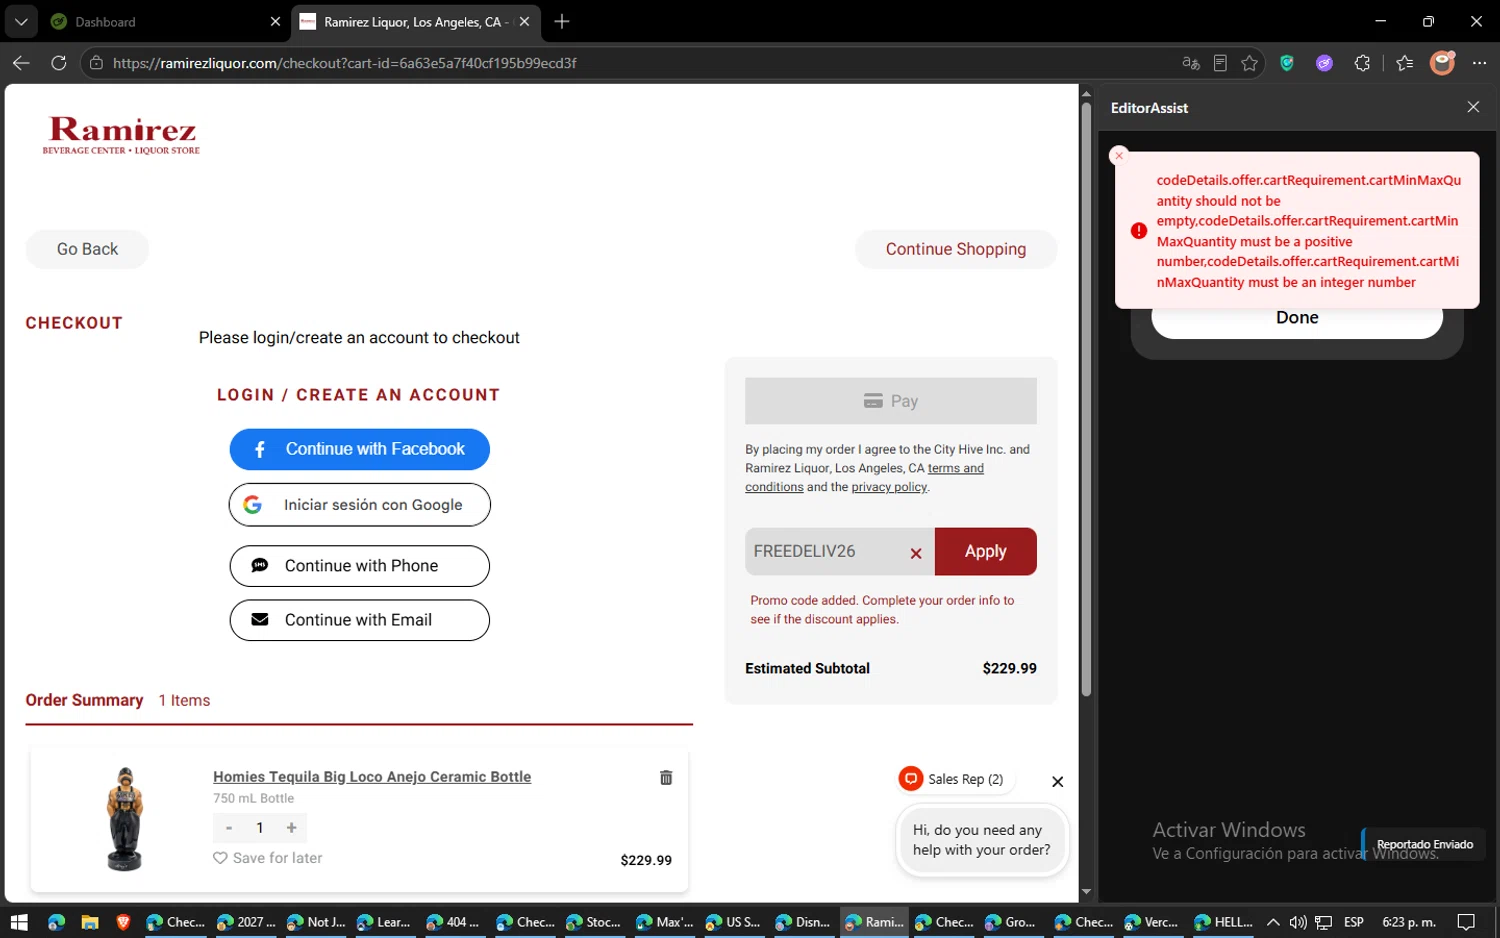
Task: Clear the promo code with the X
Action: 916,553
